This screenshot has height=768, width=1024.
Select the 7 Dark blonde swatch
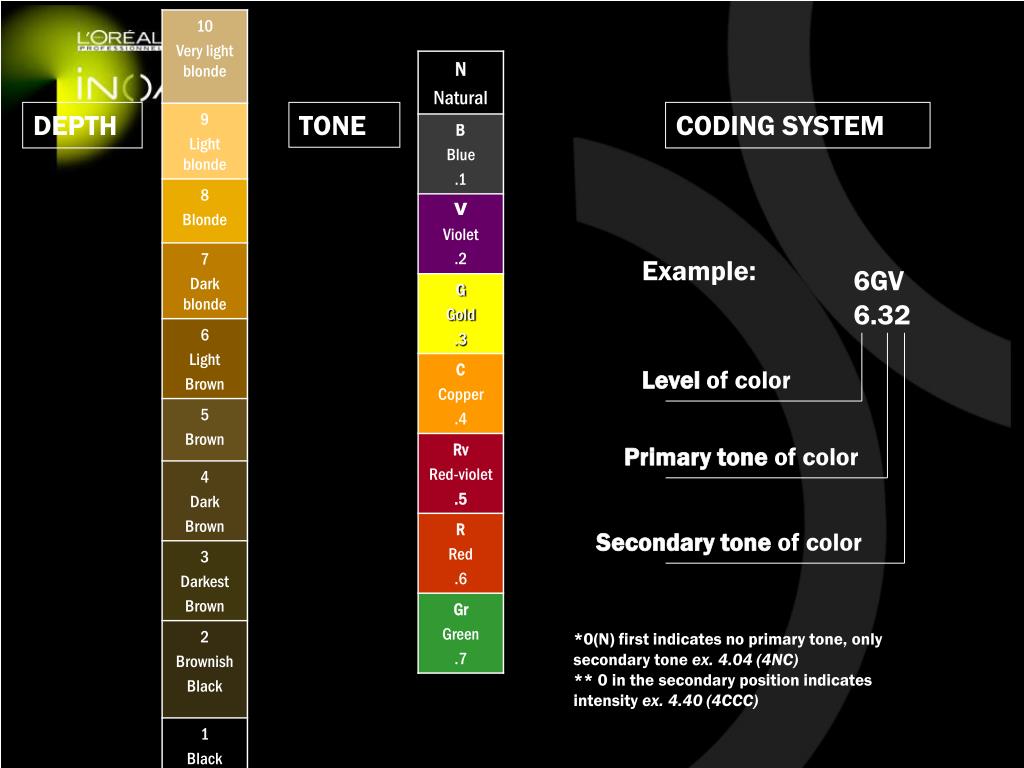[x=204, y=281]
